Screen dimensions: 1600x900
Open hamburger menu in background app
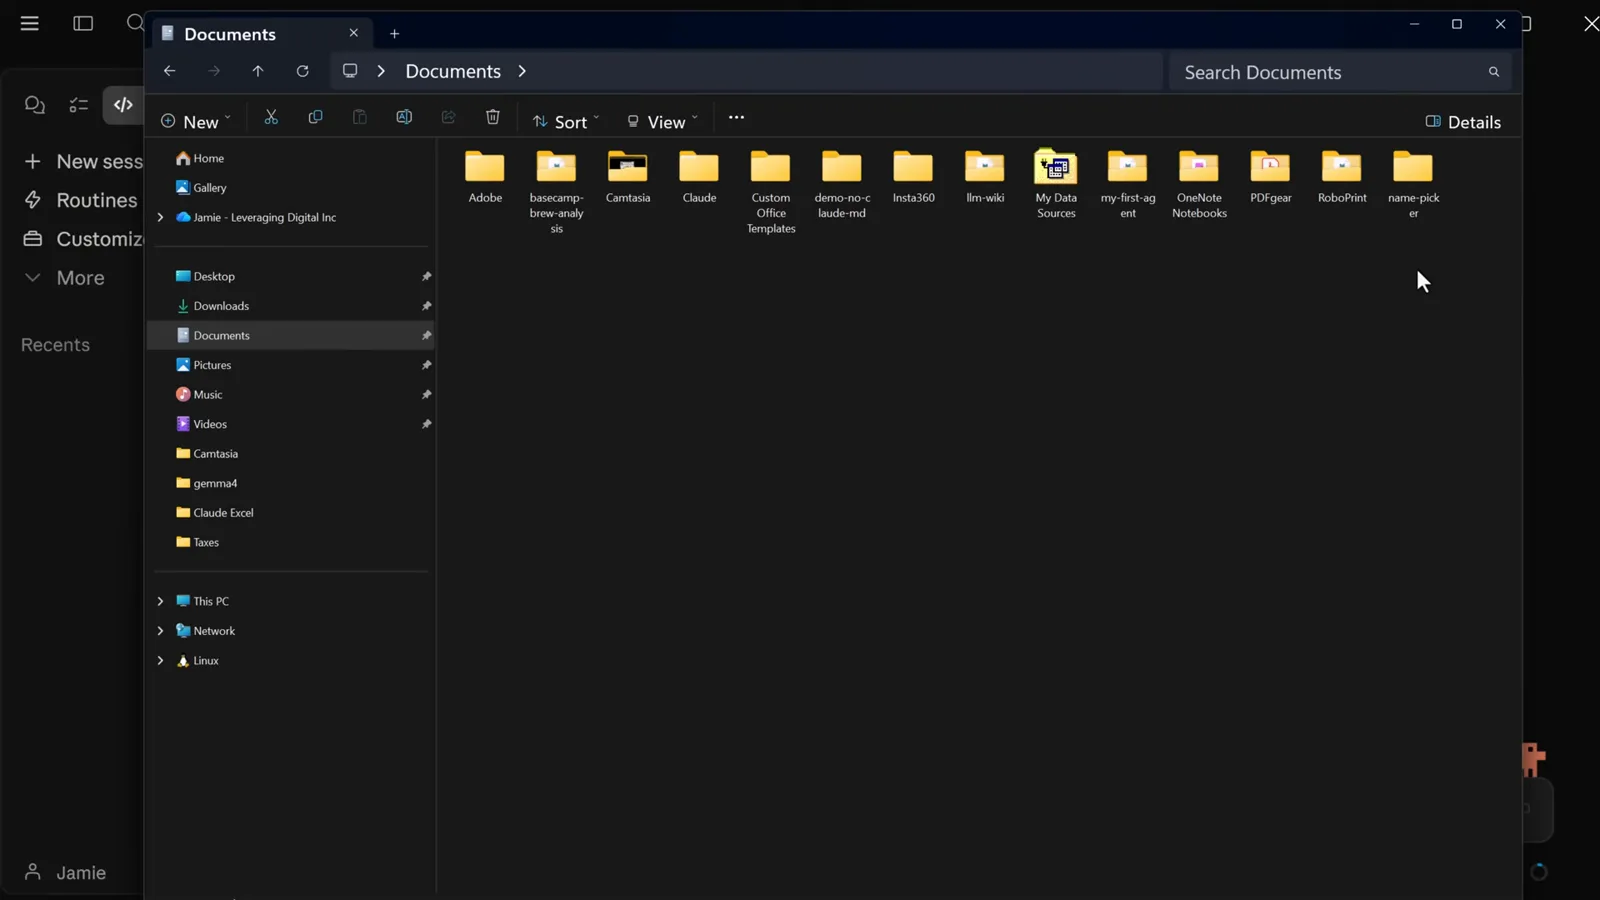click(30, 23)
